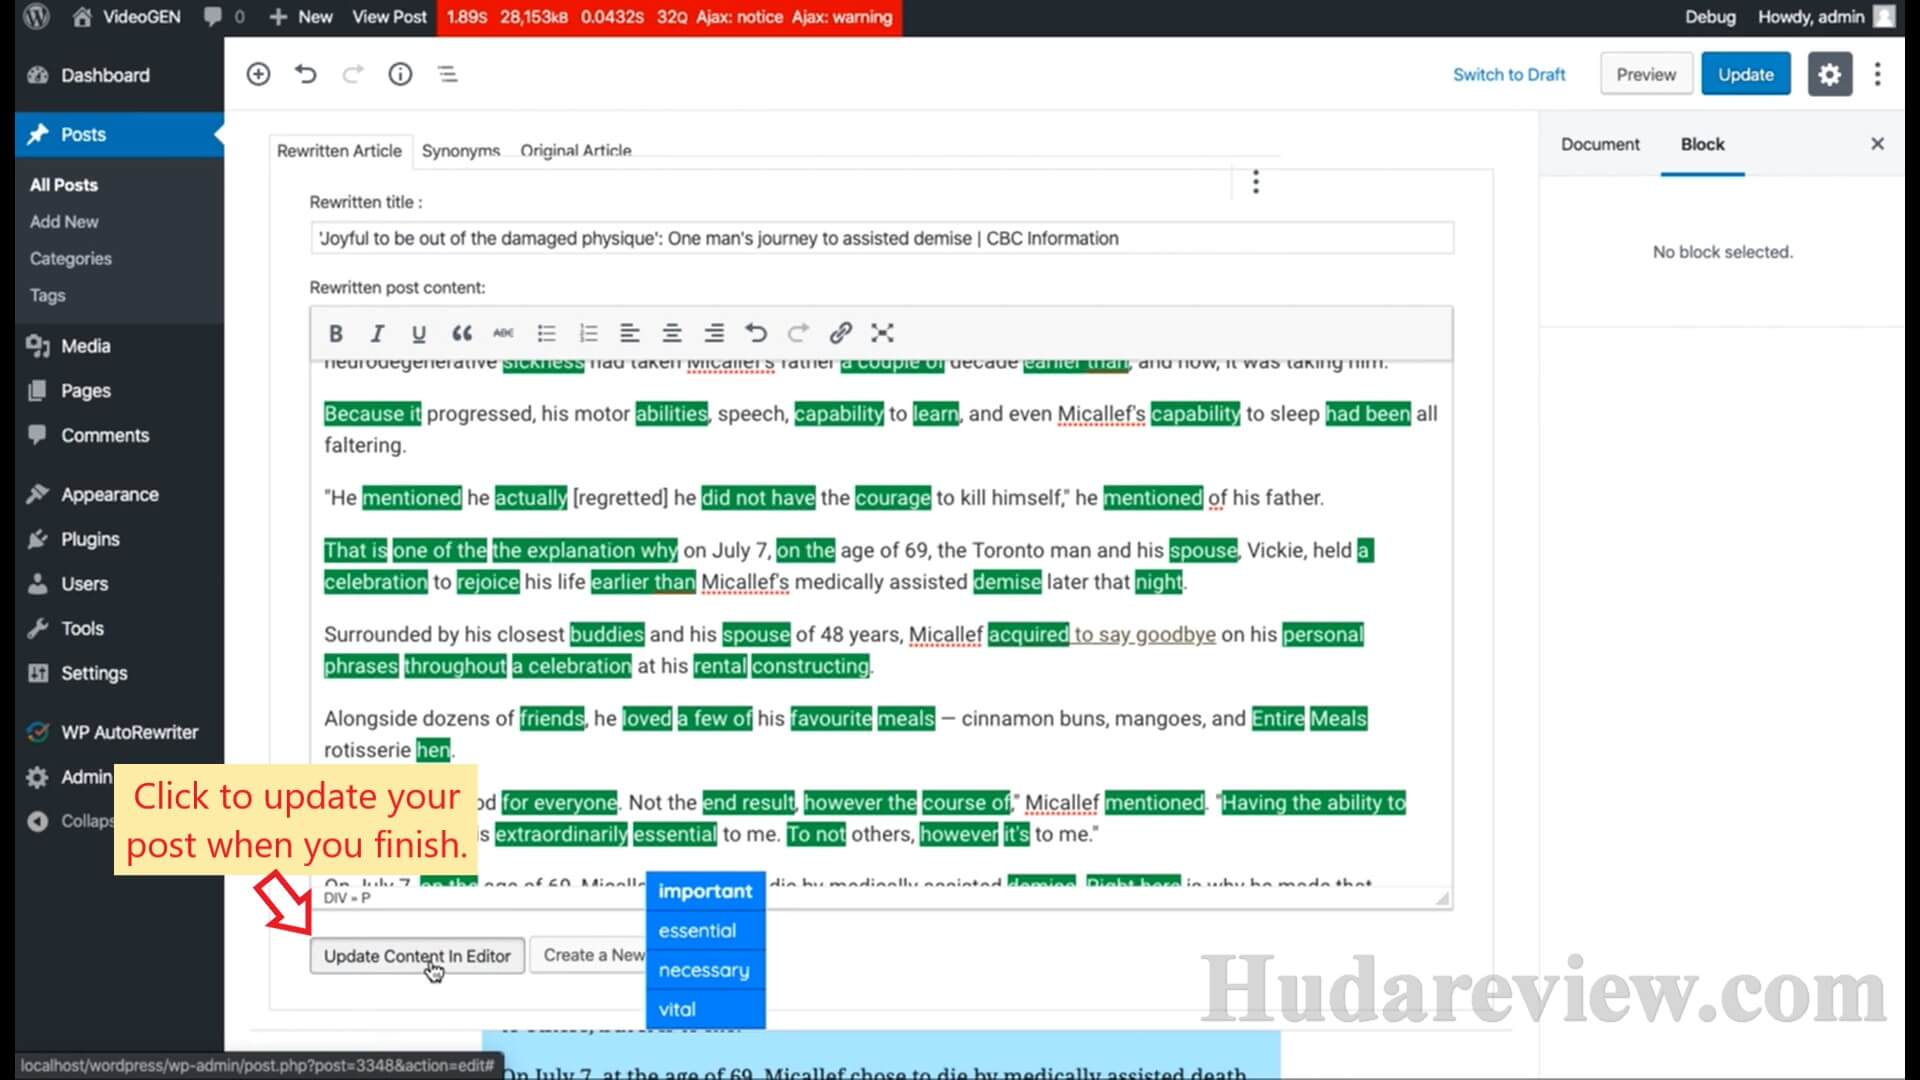Open Tags submenu

pyautogui.click(x=47, y=295)
